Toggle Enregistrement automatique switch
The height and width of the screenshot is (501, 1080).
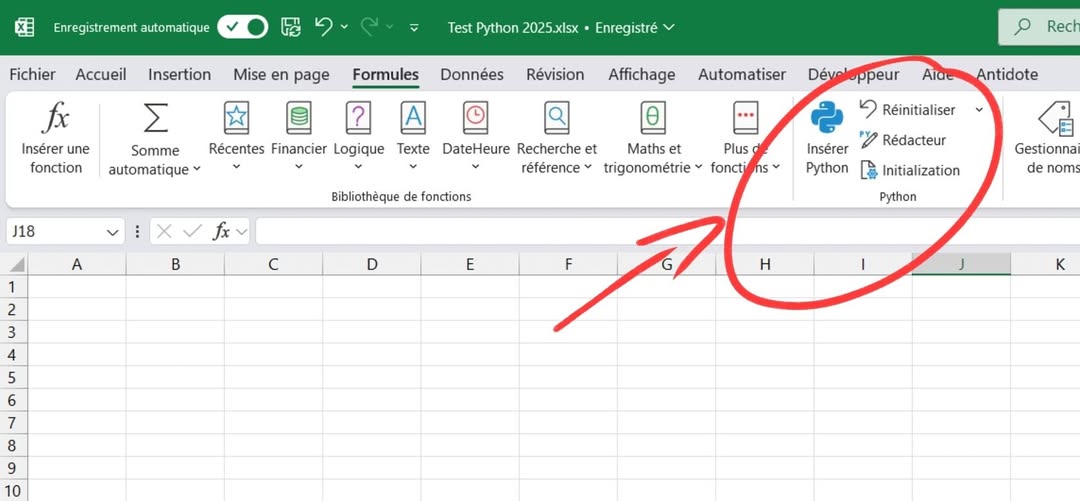tap(242, 28)
